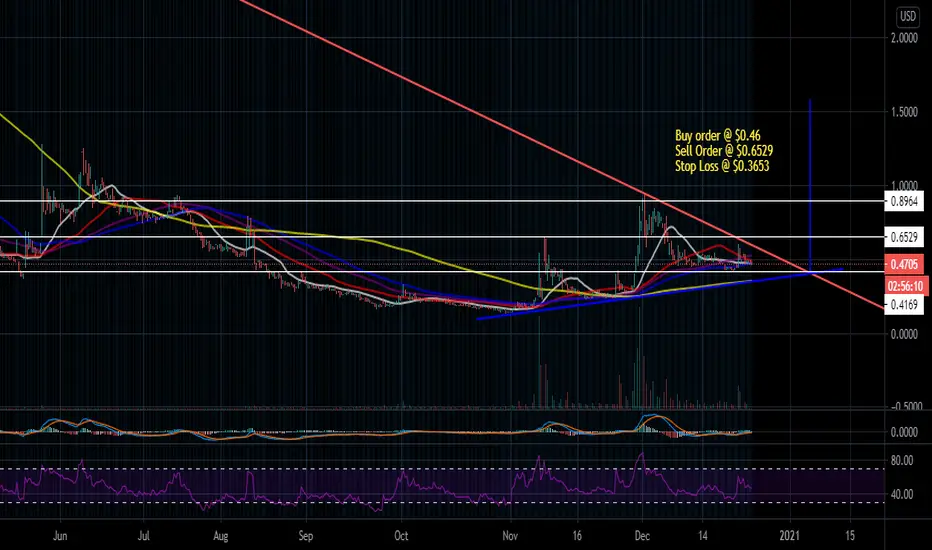Click the RSI 80.00 scale label
The height and width of the screenshot is (550, 932).
pyautogui.click(x=902, y=461)
